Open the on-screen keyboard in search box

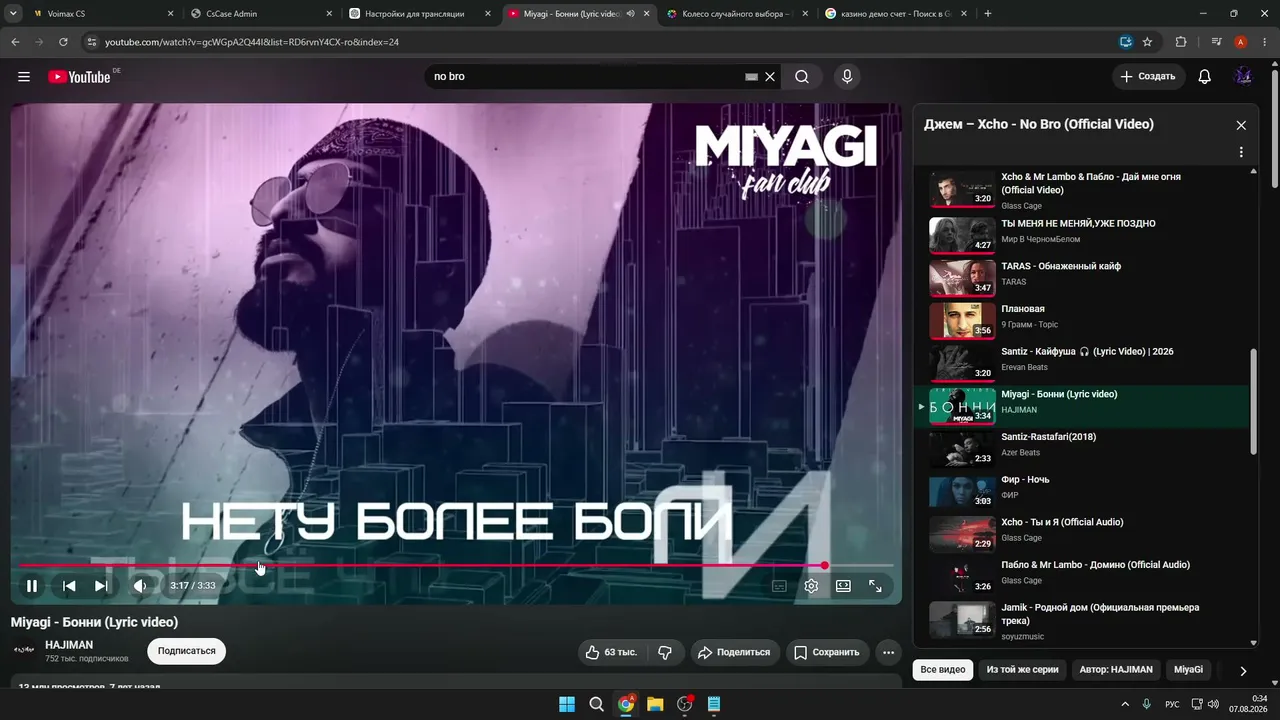(x=752, y=77)
